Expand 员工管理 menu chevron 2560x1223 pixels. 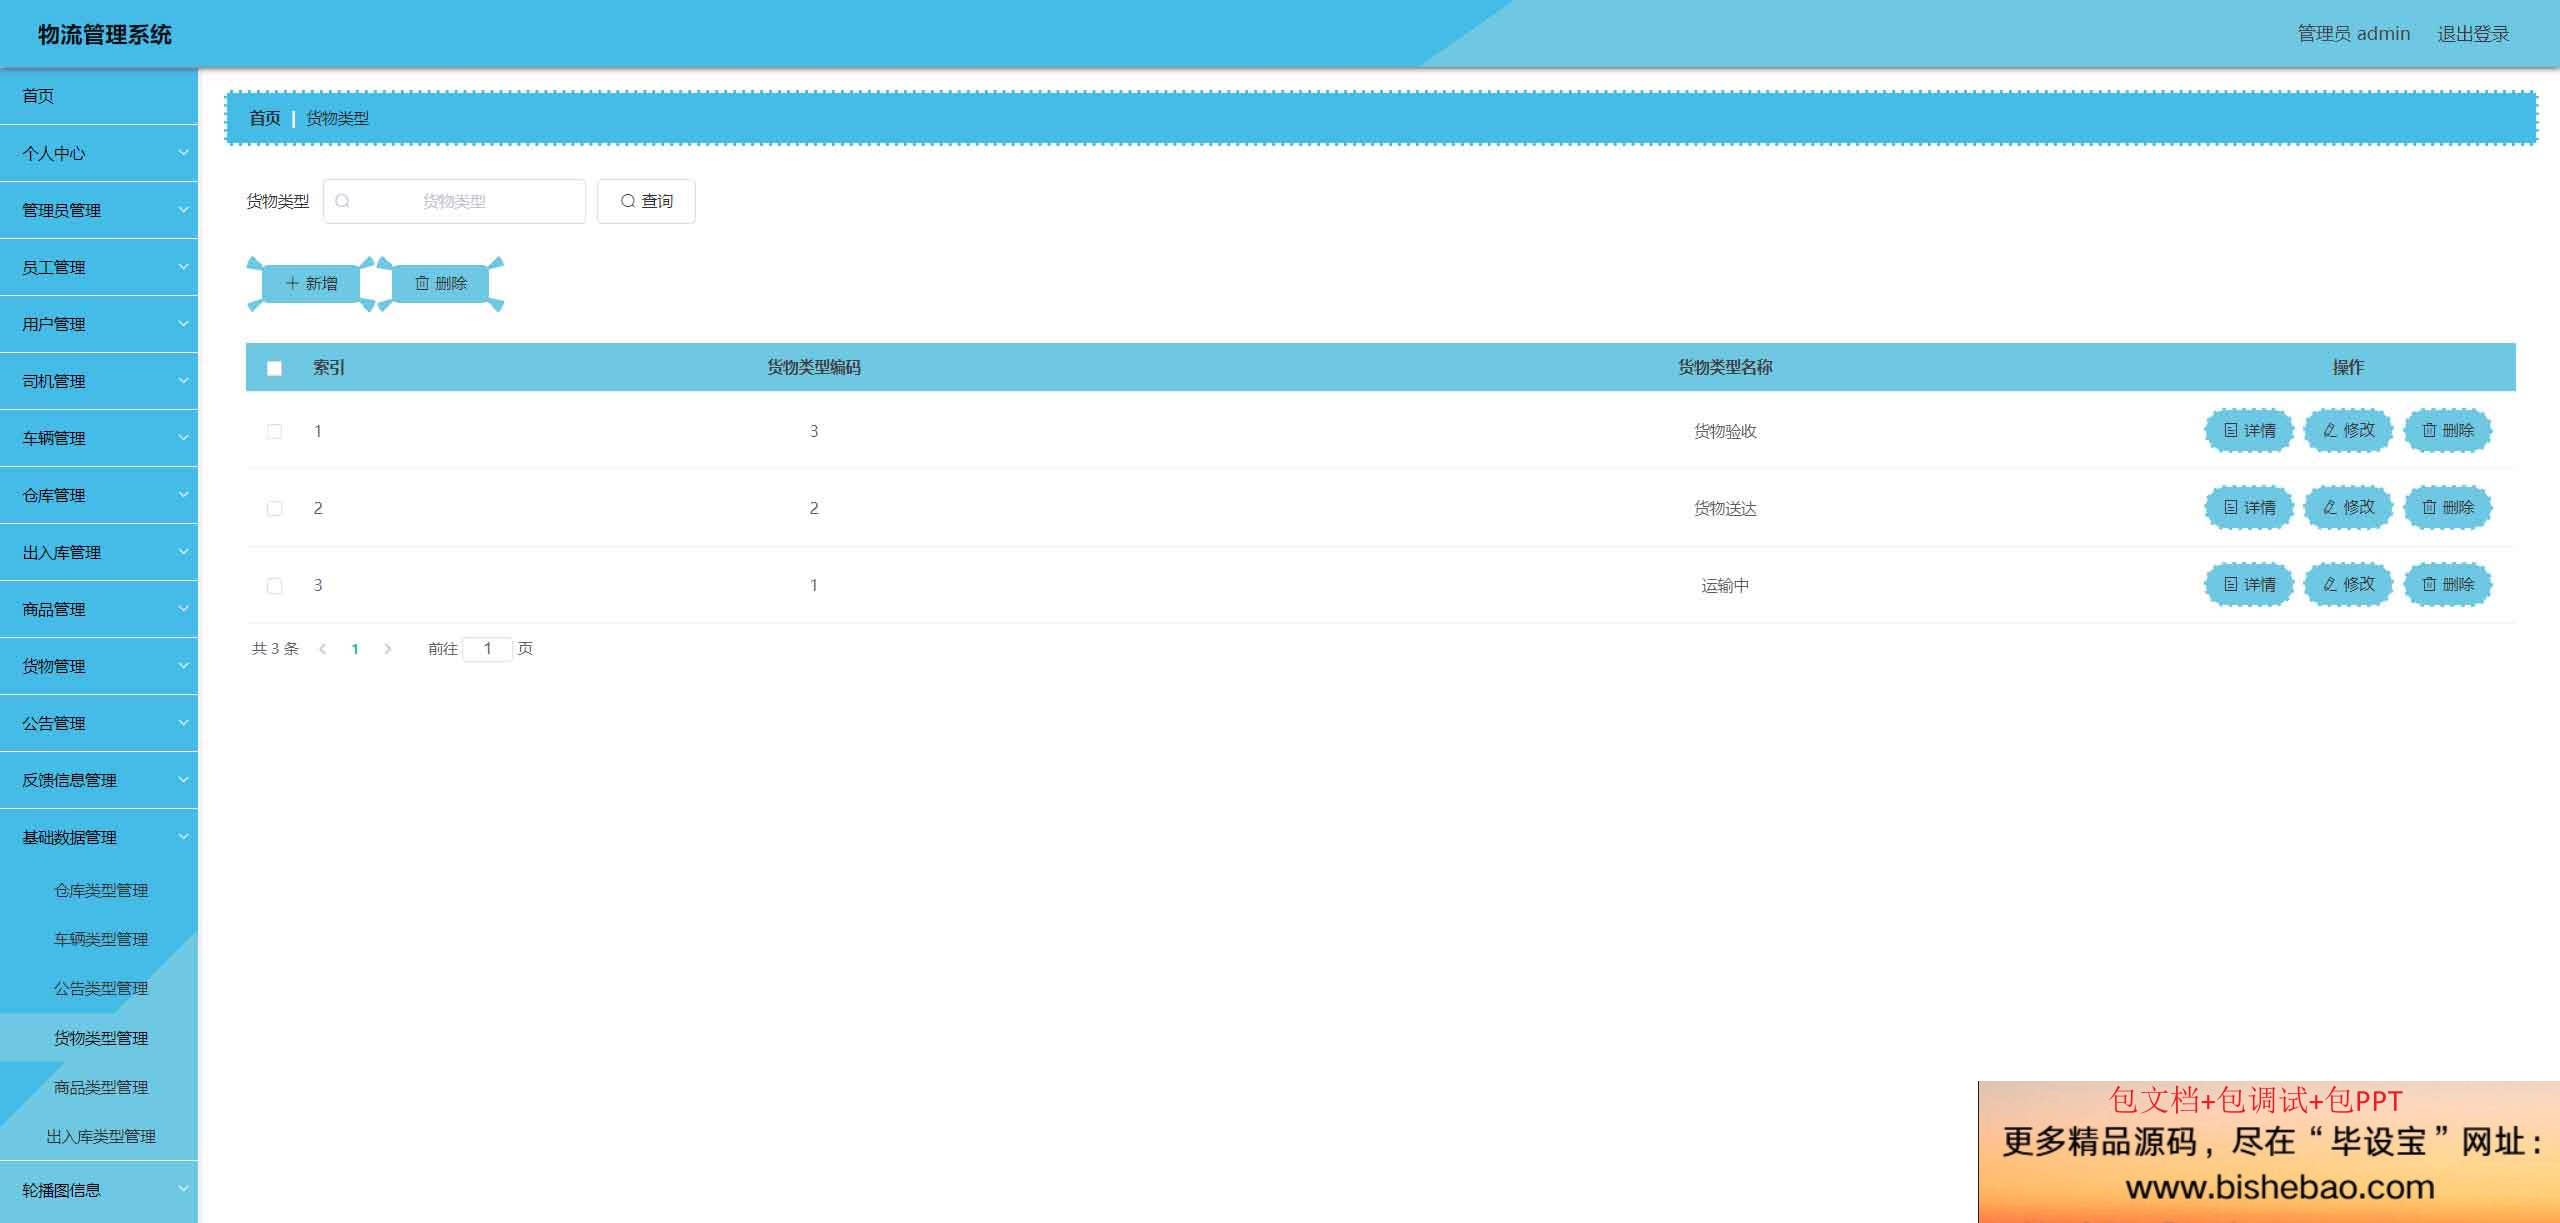pyautogui.click(x=183, y=267)
